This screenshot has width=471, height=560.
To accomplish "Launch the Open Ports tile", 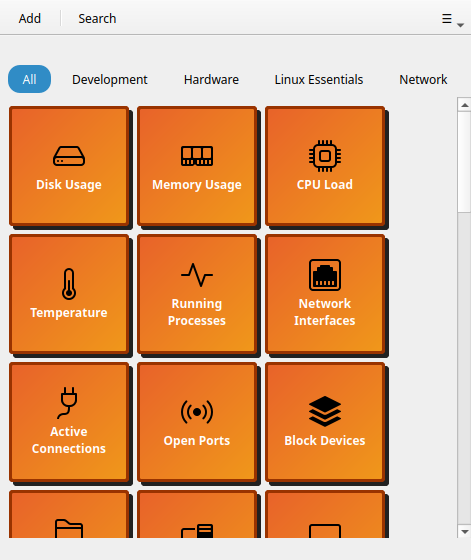I will click(197, 422).
